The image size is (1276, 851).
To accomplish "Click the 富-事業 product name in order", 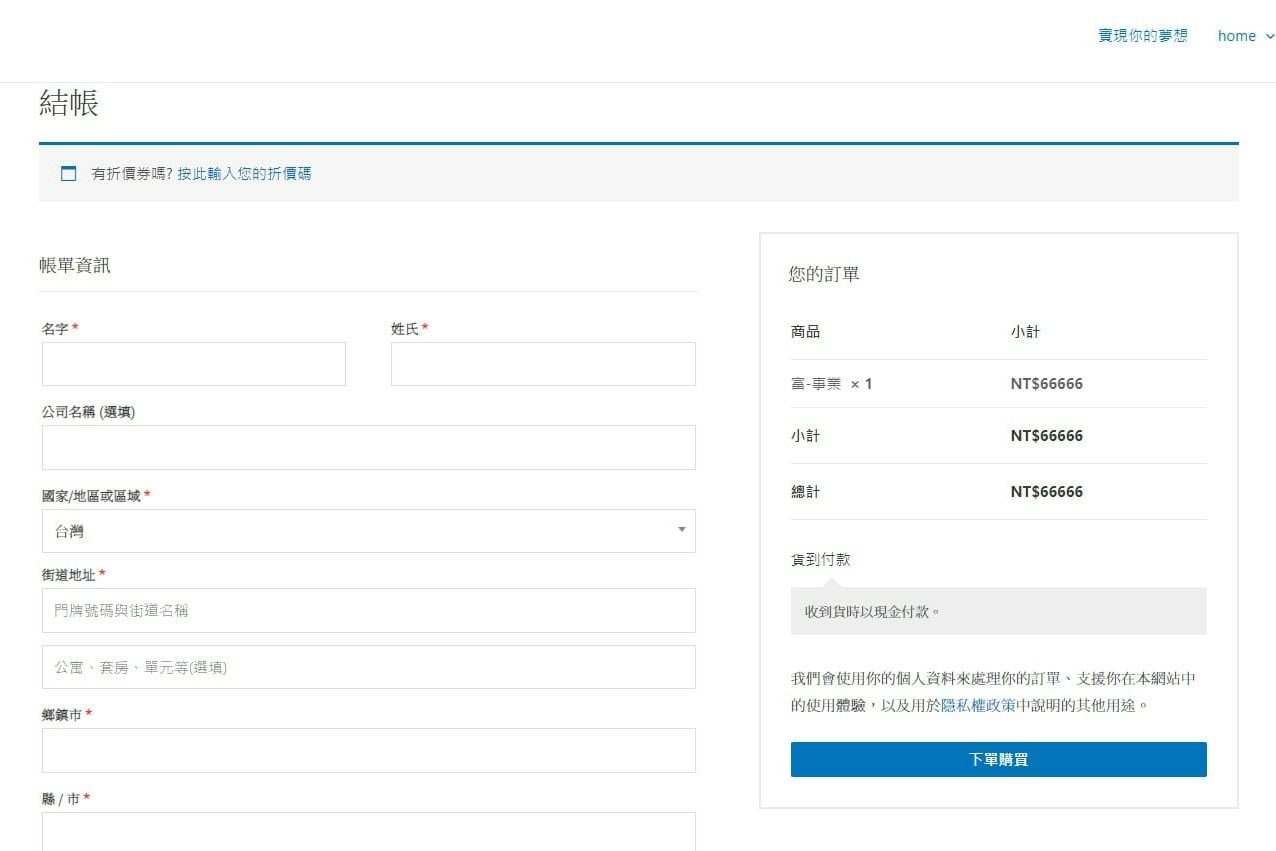I will [x=816, y=384].
